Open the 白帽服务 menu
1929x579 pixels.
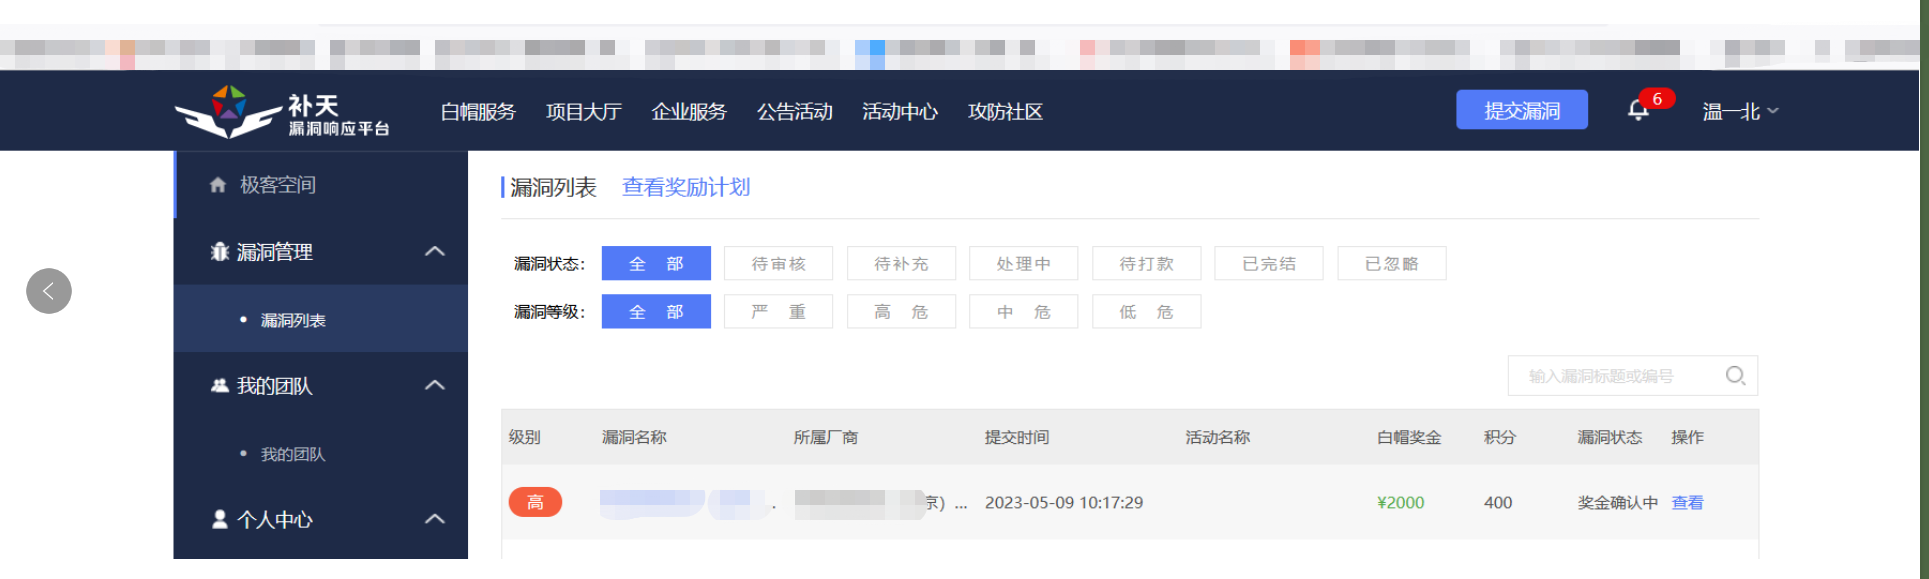pos(478,112)
